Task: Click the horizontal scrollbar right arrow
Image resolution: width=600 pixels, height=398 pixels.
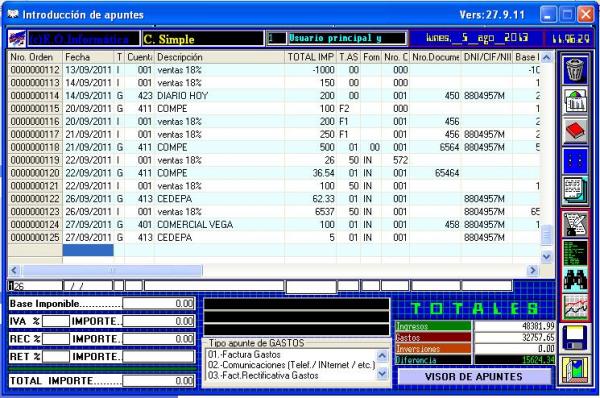Action: click(533, 271)
